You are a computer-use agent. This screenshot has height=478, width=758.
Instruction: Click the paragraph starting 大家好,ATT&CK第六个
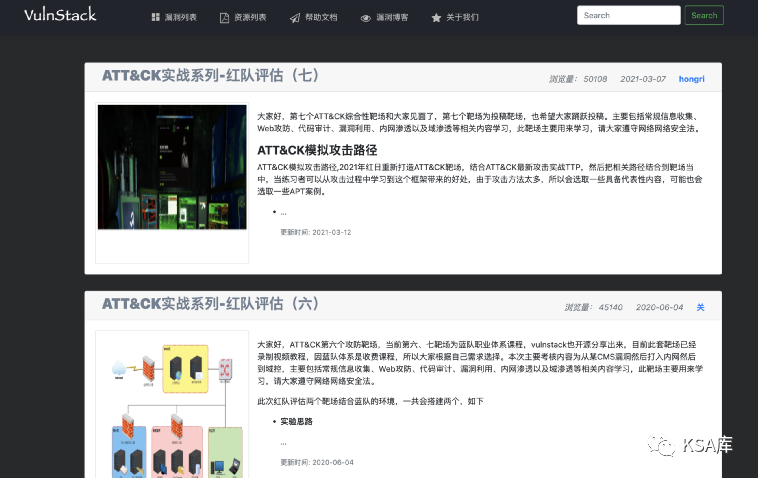[x=480, y=362]
